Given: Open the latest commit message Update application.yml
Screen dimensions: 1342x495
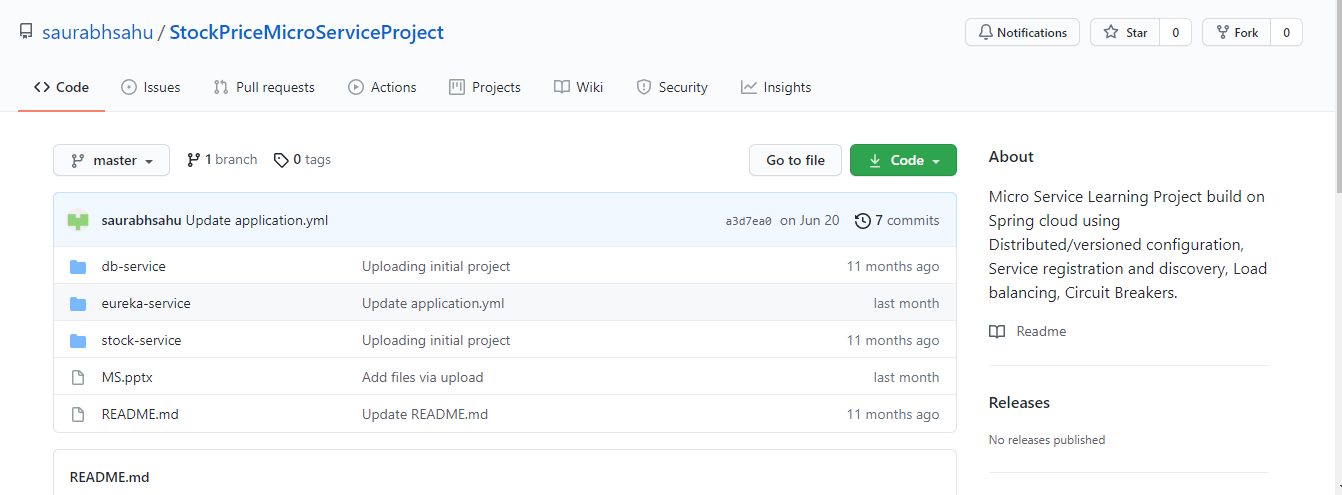Looking at the screenshot, I should point(257,220).
